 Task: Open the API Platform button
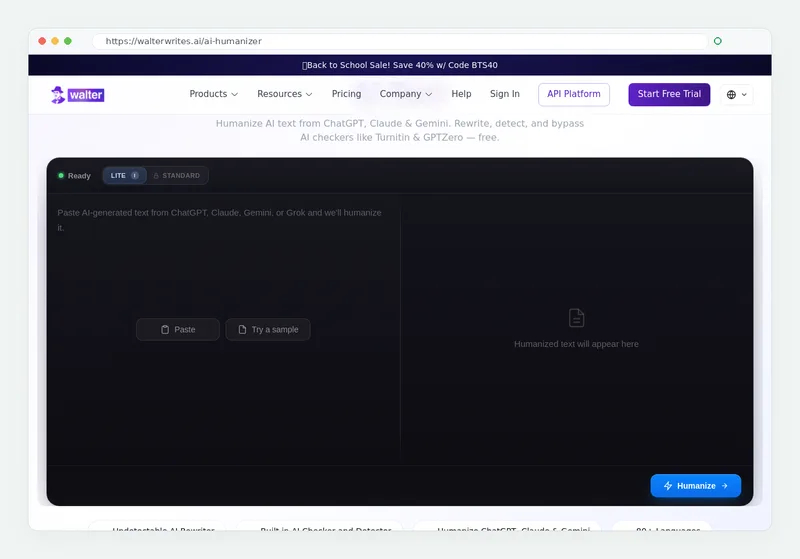[573, 94]
